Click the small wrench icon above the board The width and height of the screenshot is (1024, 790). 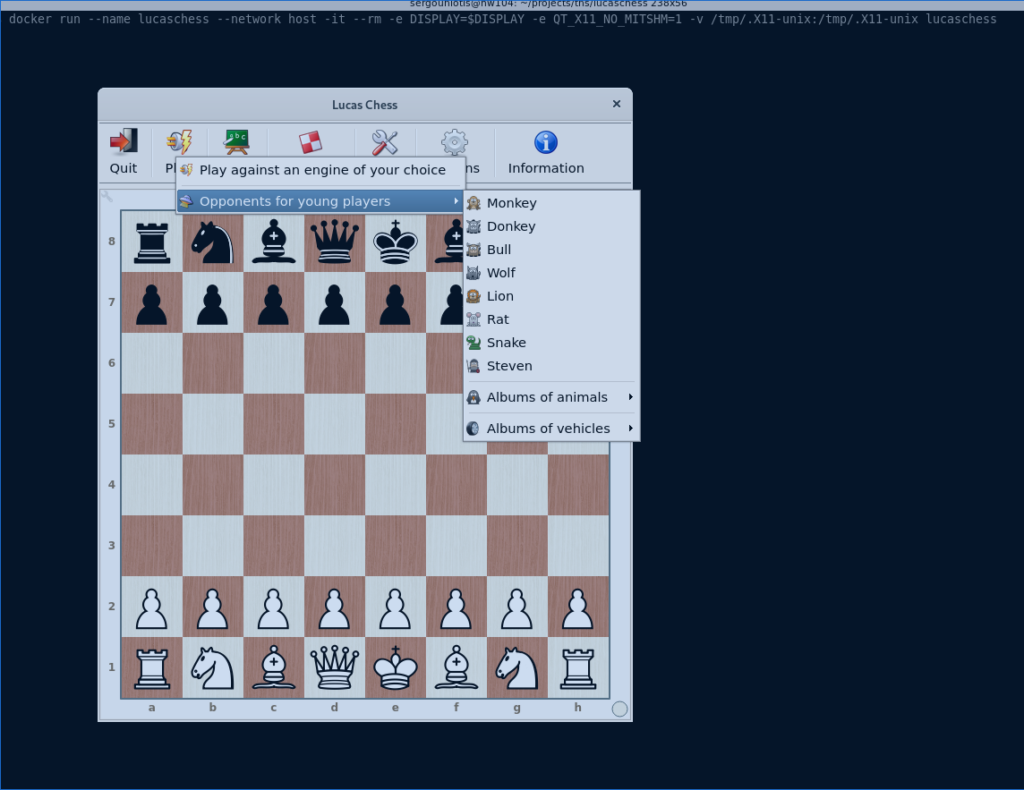(x=106, y=196)
